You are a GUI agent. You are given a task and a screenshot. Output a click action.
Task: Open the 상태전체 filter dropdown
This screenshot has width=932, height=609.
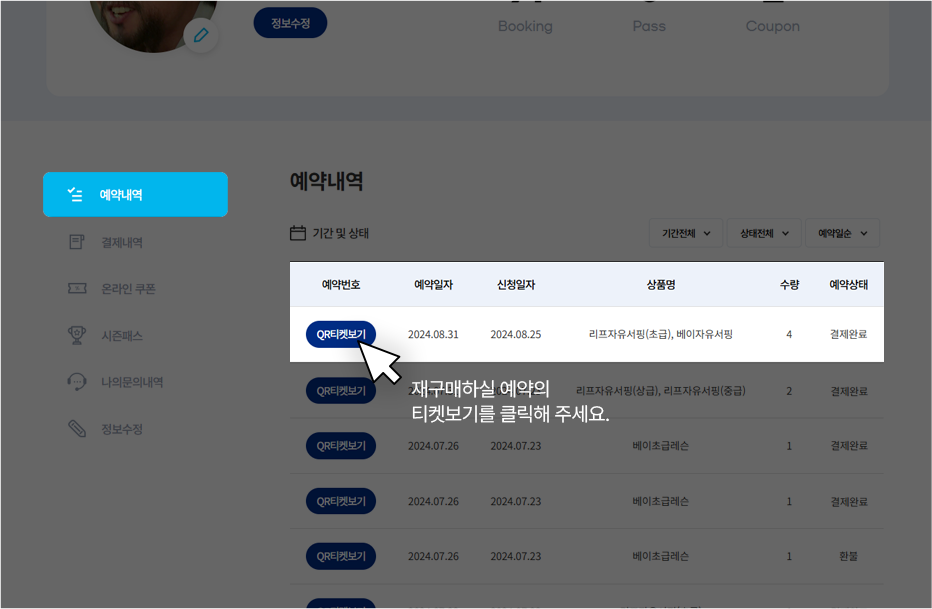coord(764,232)
